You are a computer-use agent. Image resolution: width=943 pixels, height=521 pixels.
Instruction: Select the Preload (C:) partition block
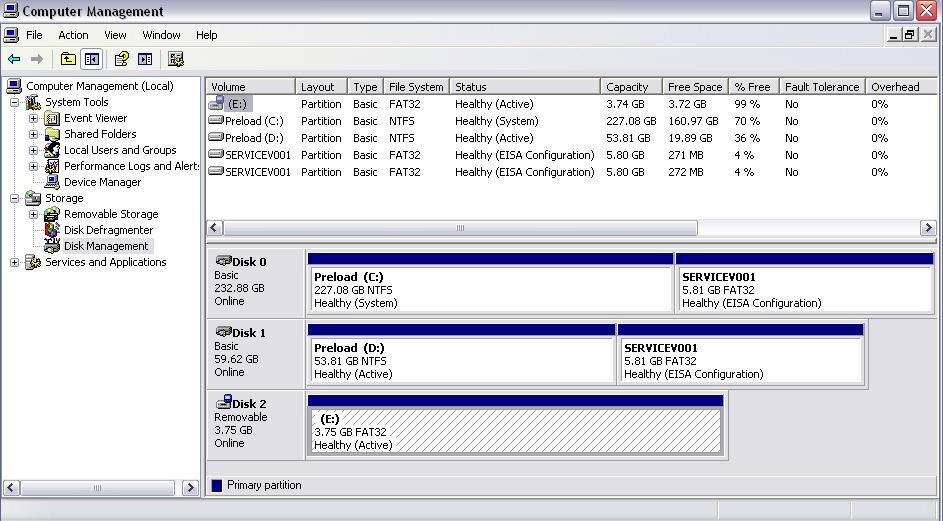point(490,290)
